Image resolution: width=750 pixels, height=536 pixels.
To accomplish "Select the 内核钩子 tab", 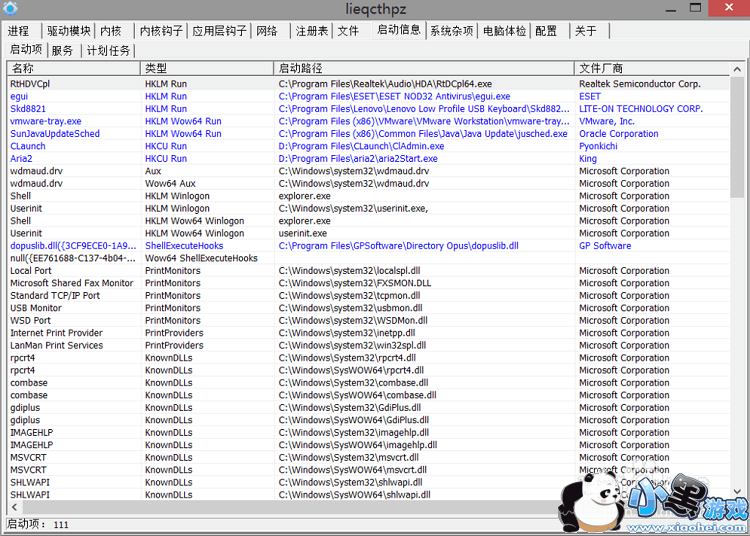I will (161, 31).
